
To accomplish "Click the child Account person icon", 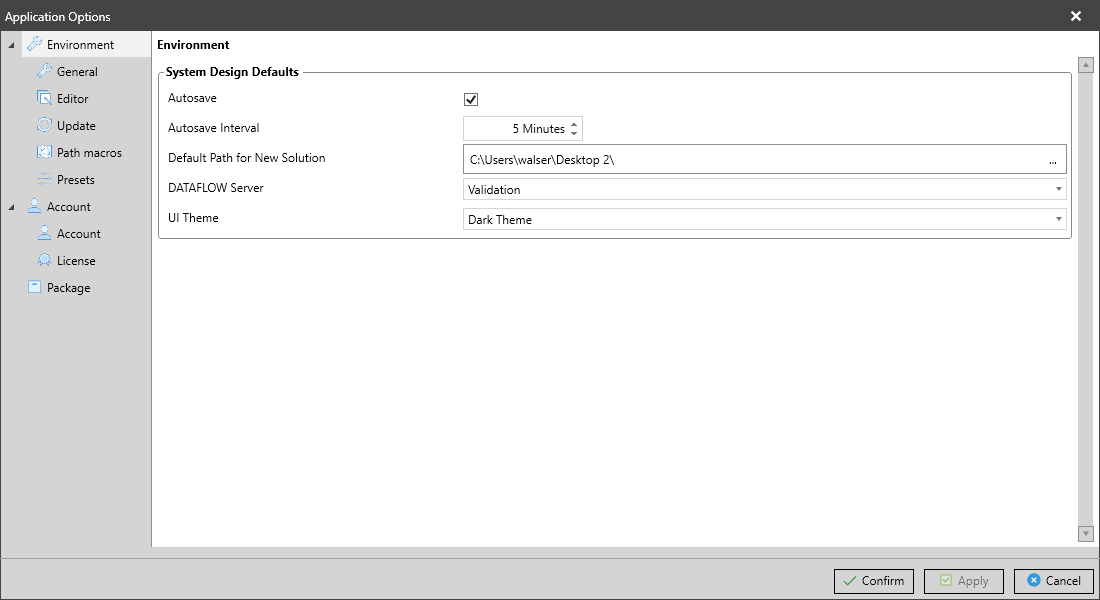I will [44, 233].
